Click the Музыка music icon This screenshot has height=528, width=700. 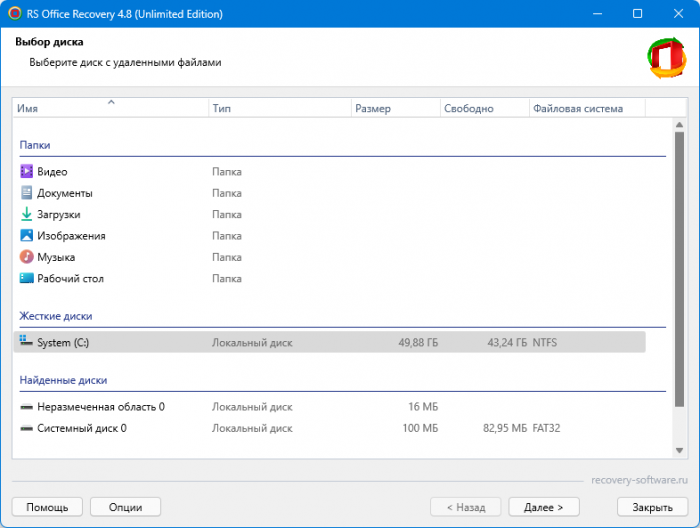(x=26, y=257)
